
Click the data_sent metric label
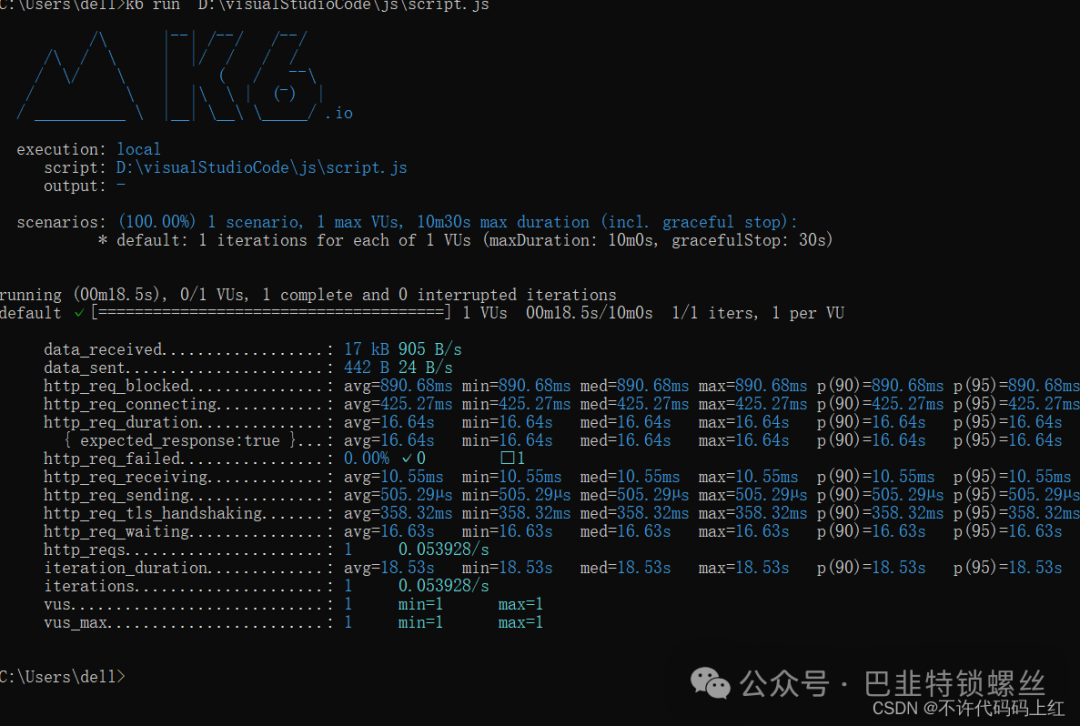84,368
